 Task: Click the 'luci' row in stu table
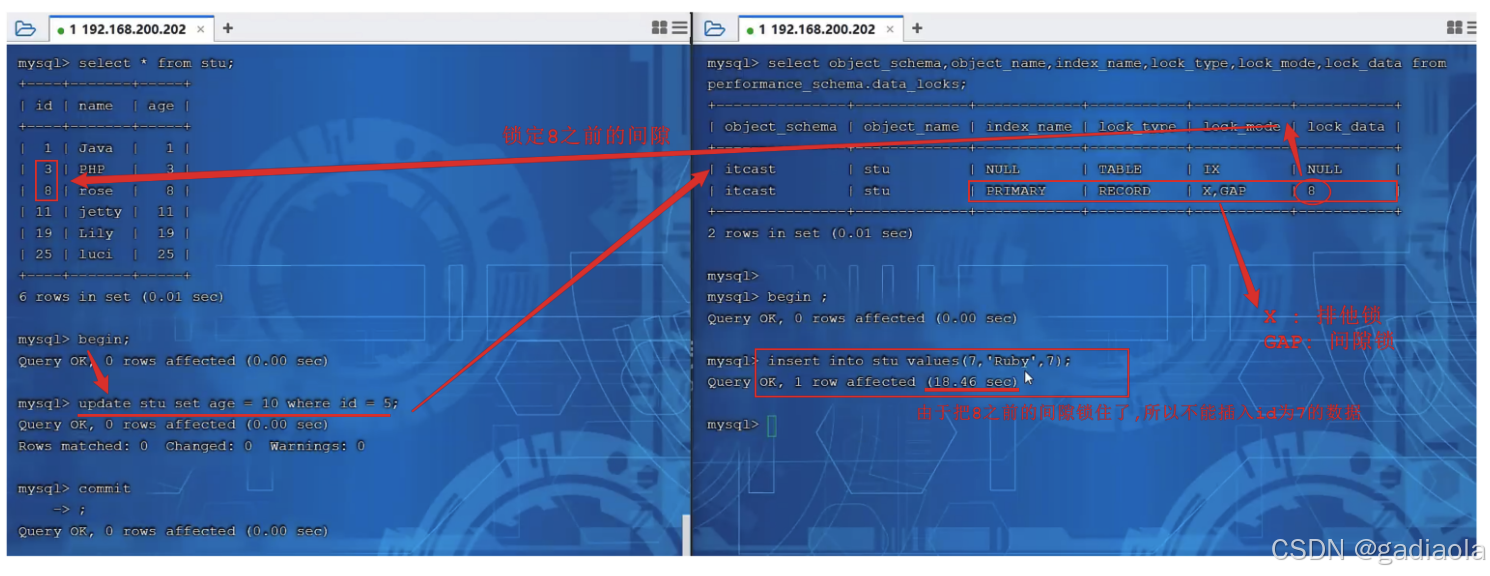[104, 254]
